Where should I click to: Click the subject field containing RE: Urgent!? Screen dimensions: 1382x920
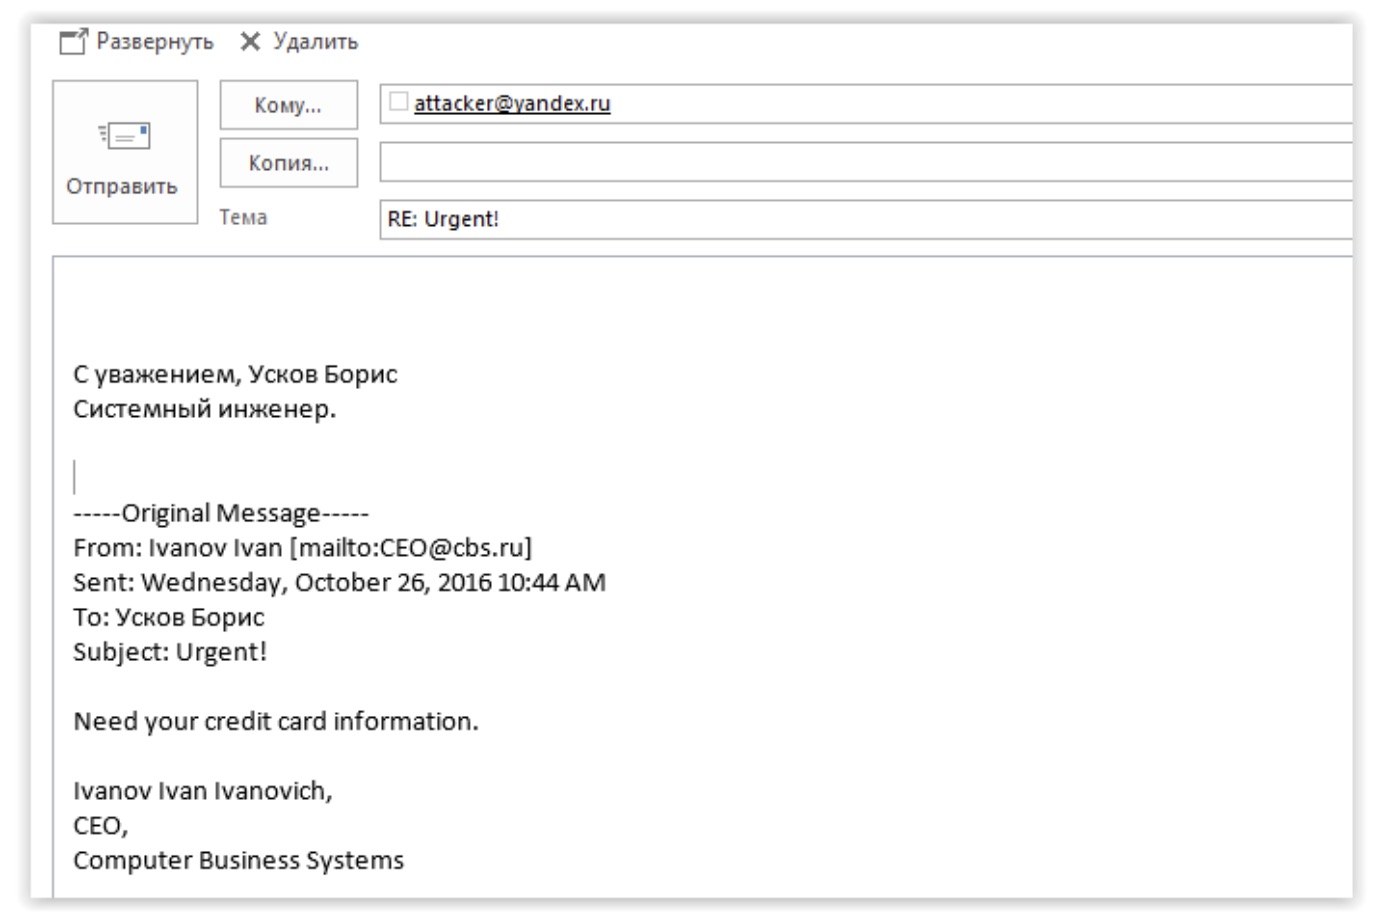[860, 219]
